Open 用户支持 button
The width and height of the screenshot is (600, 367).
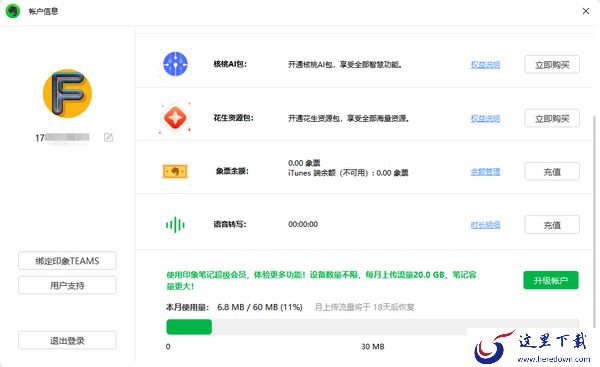tap(67, 285)
